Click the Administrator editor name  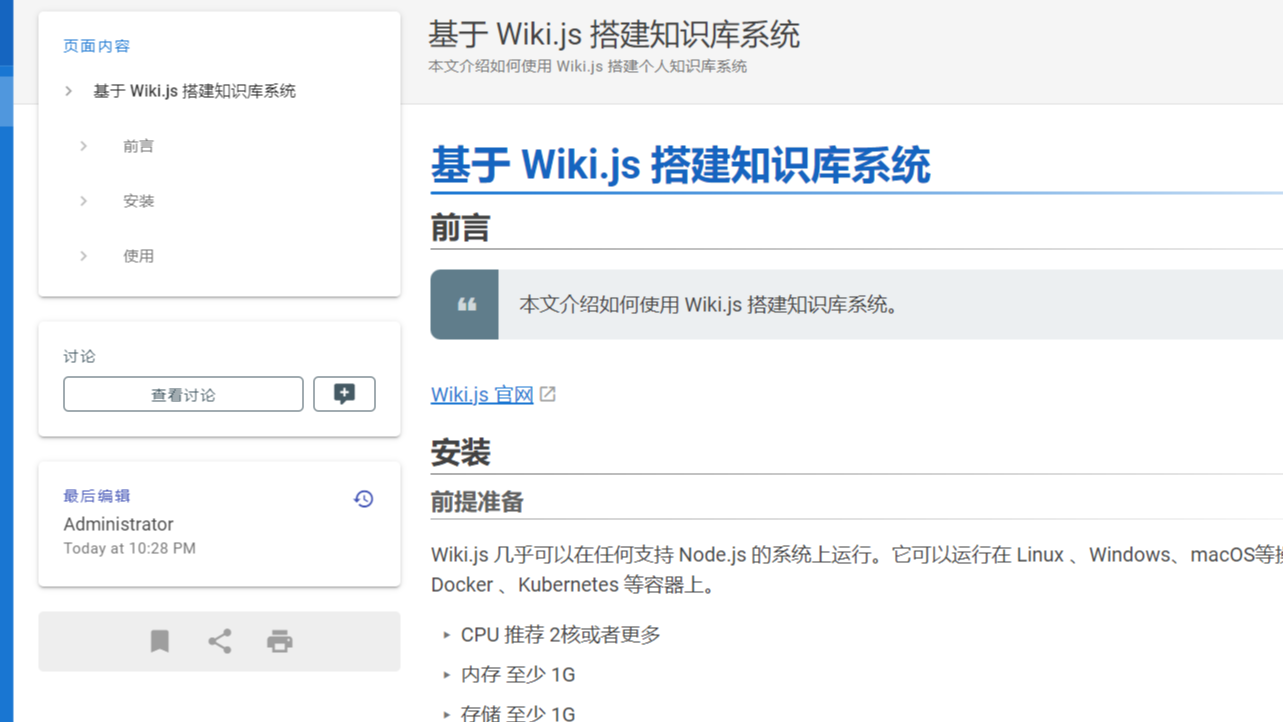pyautogui.click(x=118, y=524)
